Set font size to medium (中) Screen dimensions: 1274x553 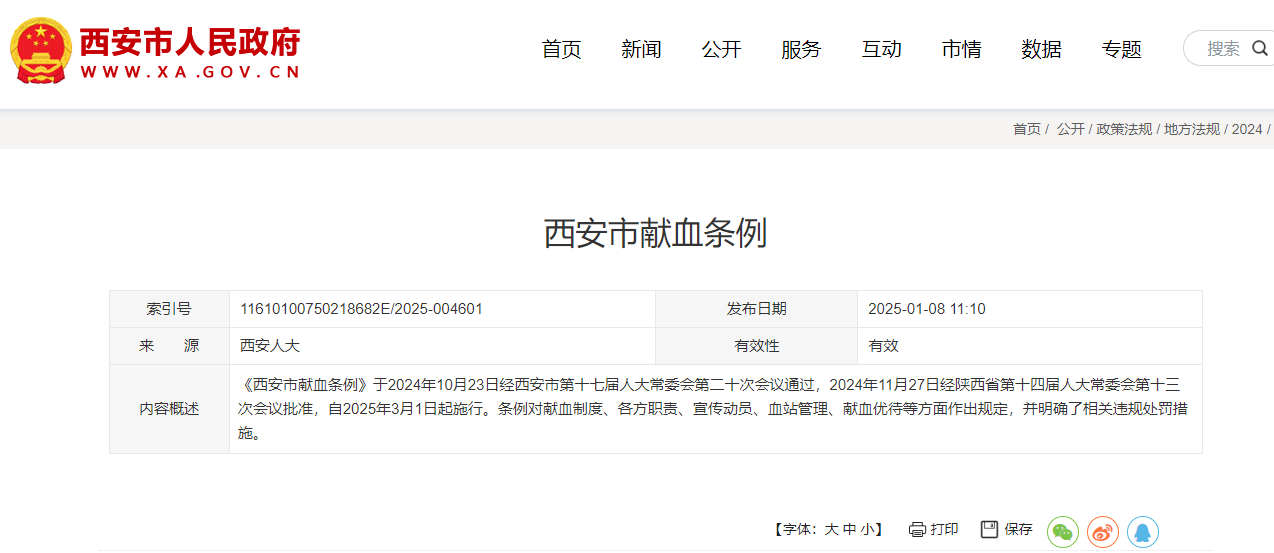849,530
